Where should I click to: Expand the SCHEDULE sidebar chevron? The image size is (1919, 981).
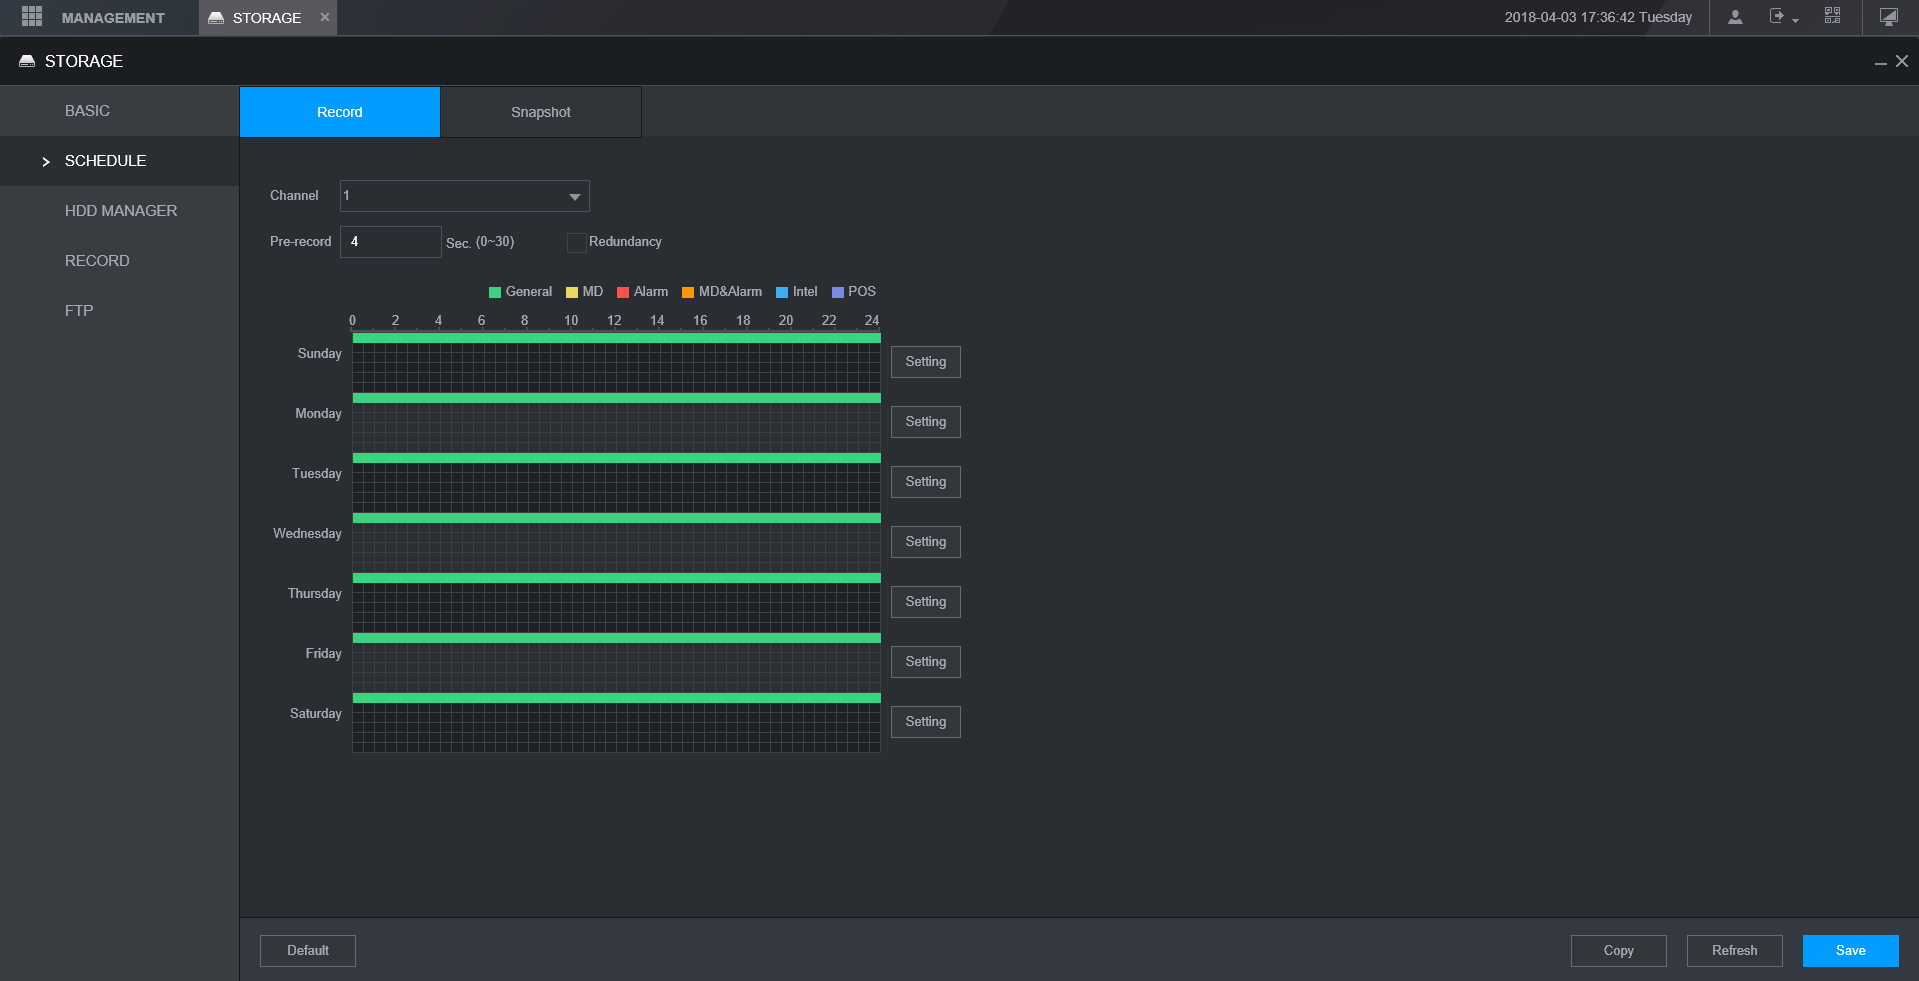click(x=46, y=162)
